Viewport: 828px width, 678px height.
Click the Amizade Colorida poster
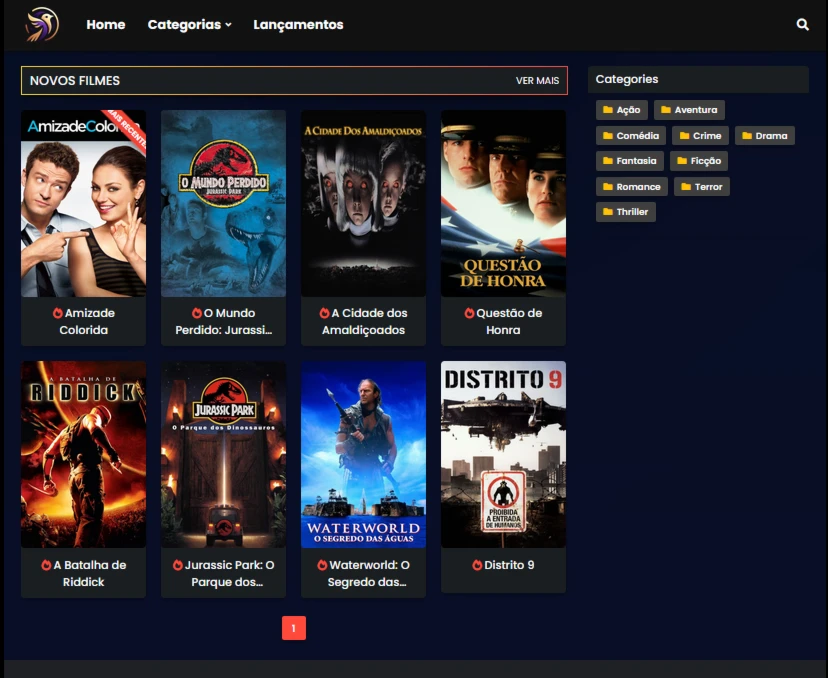click(83, 203)
